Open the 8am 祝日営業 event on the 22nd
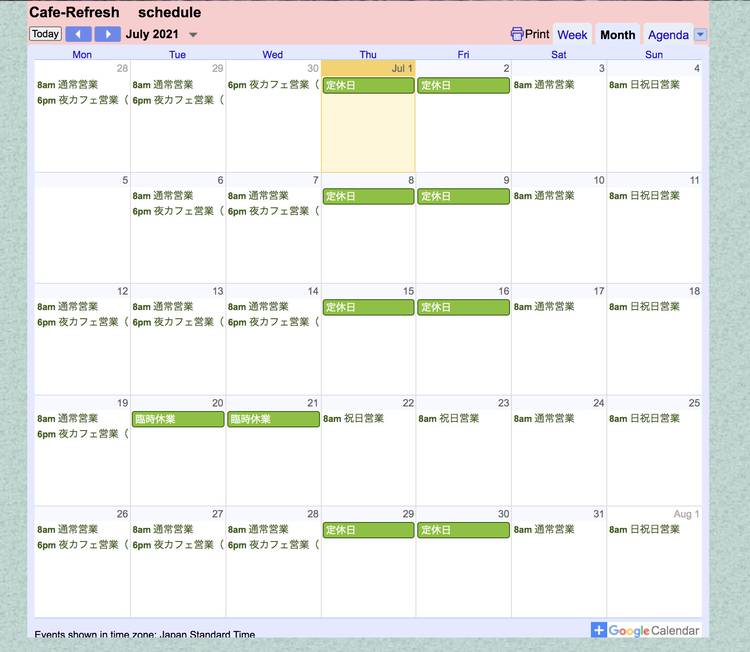The image size is (750, 652). coord(353,419)
